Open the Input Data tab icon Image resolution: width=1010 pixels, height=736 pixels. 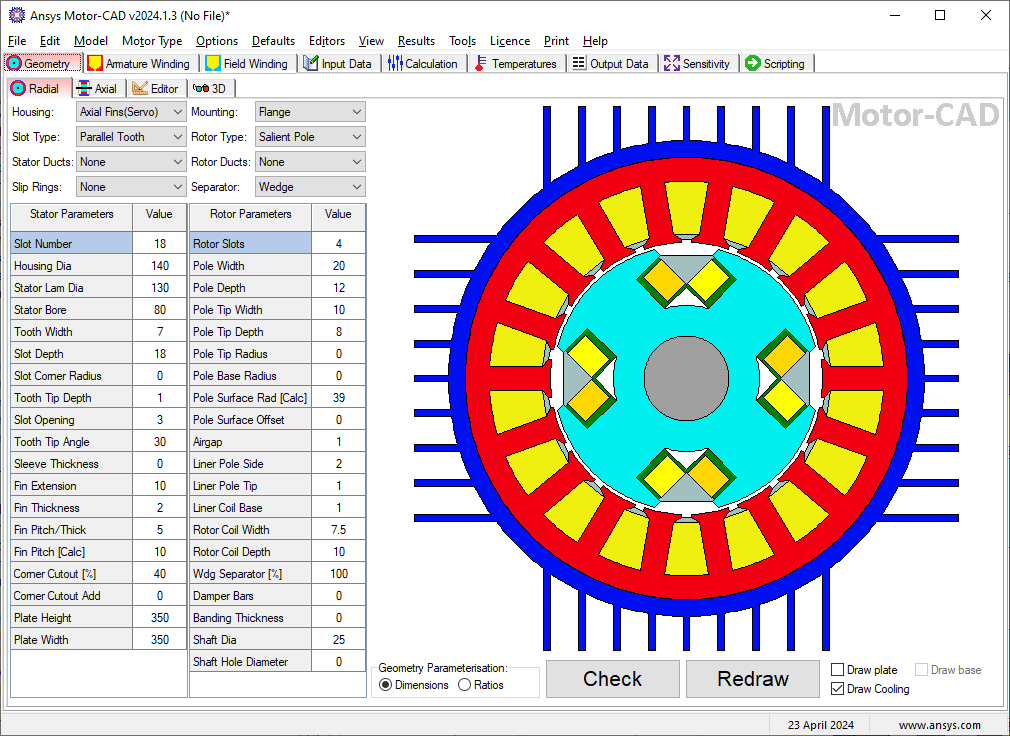311,63
